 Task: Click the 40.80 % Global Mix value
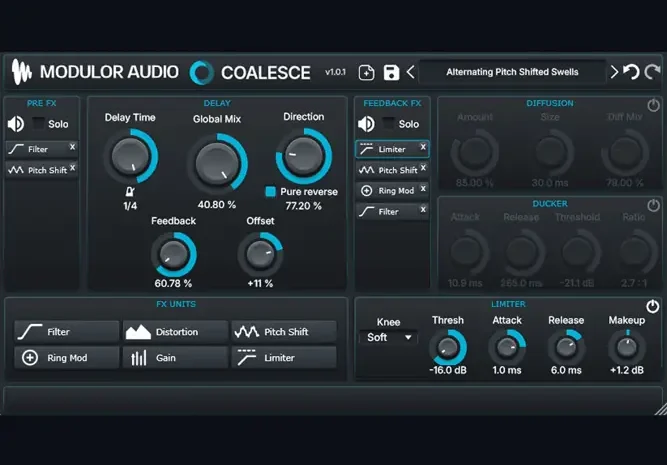tap(217, 205)
